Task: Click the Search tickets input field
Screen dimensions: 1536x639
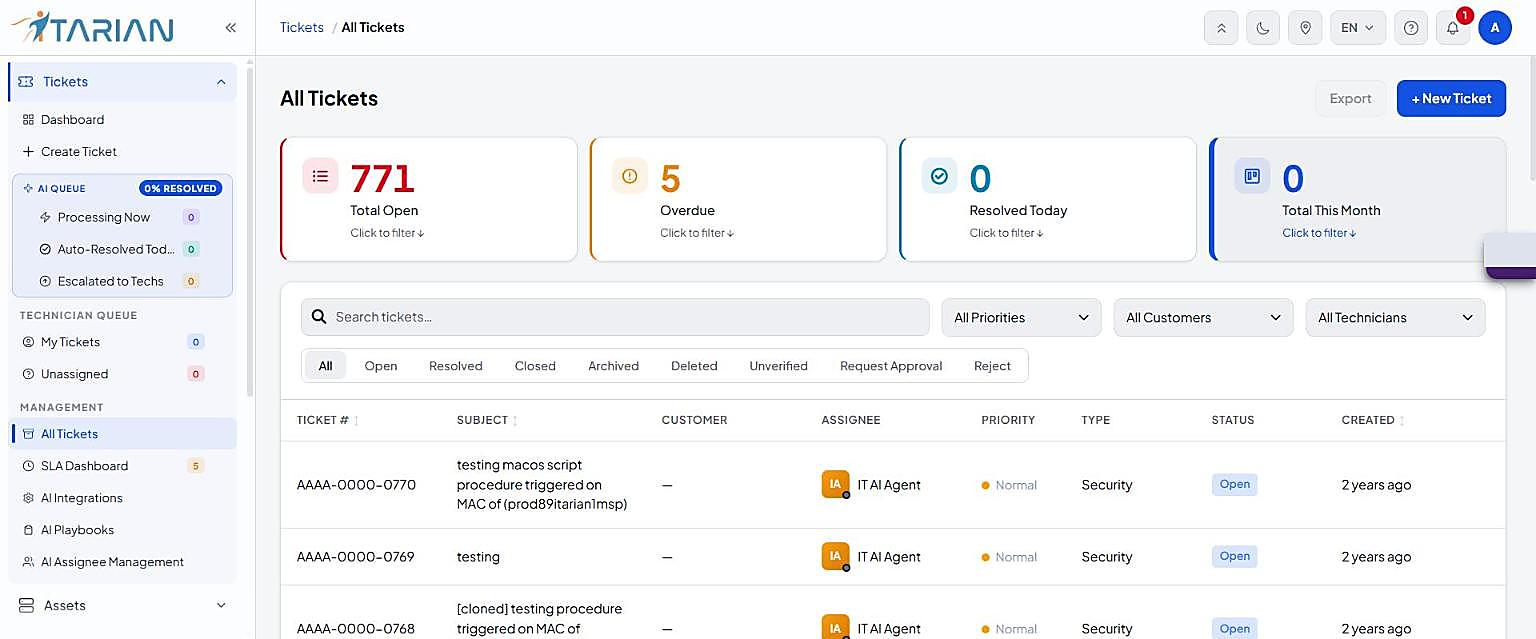Action: (615, 317)
